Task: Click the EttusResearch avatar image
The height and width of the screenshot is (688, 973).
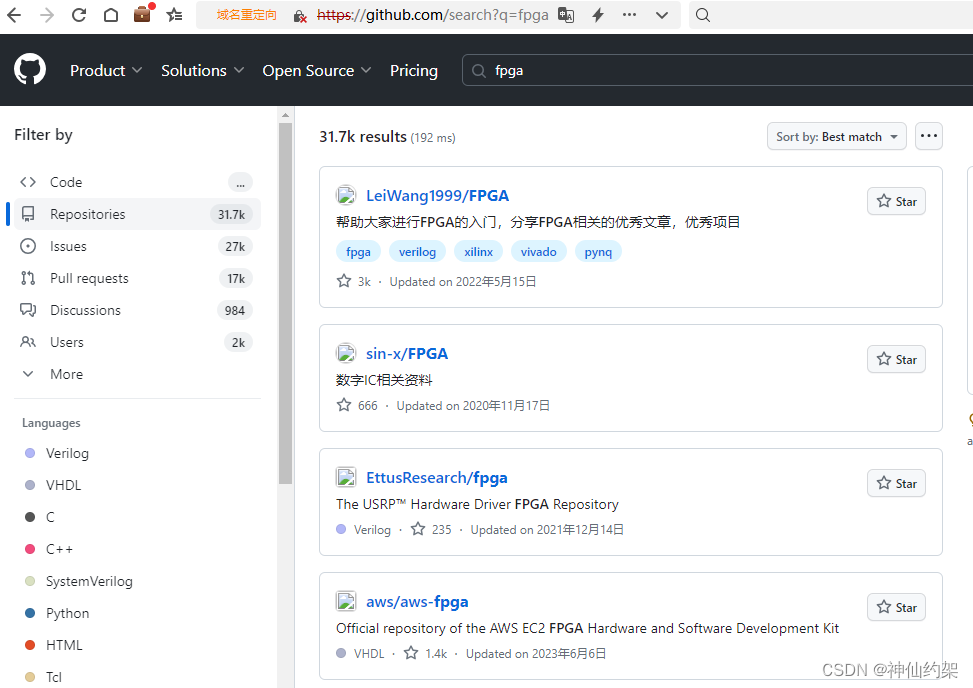Action: point(346,478)
